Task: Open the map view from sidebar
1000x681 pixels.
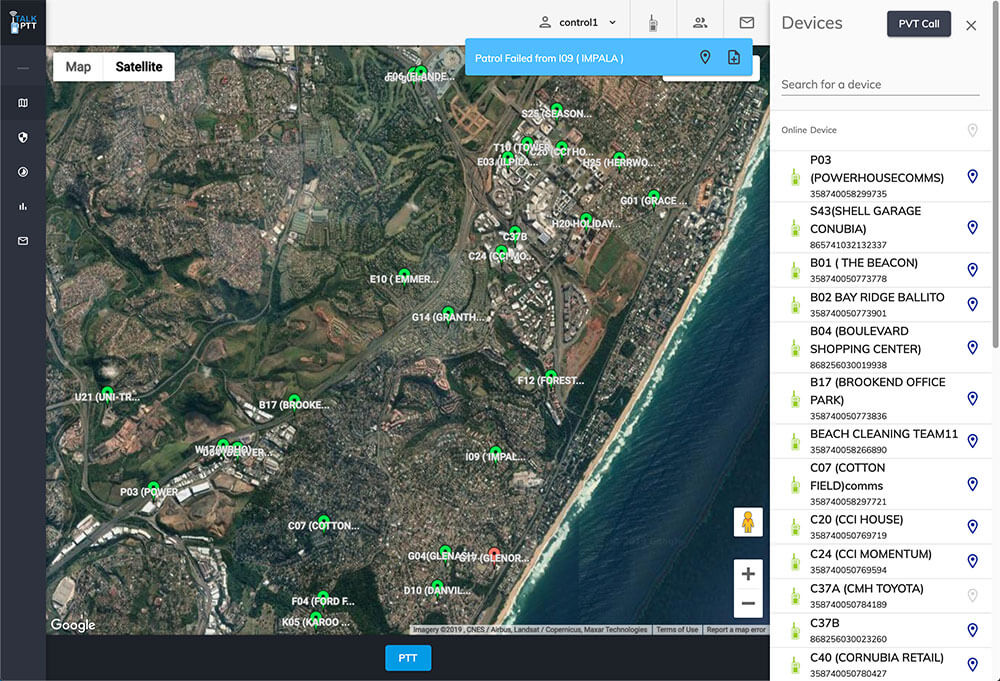Action: [x=23, y=103]
